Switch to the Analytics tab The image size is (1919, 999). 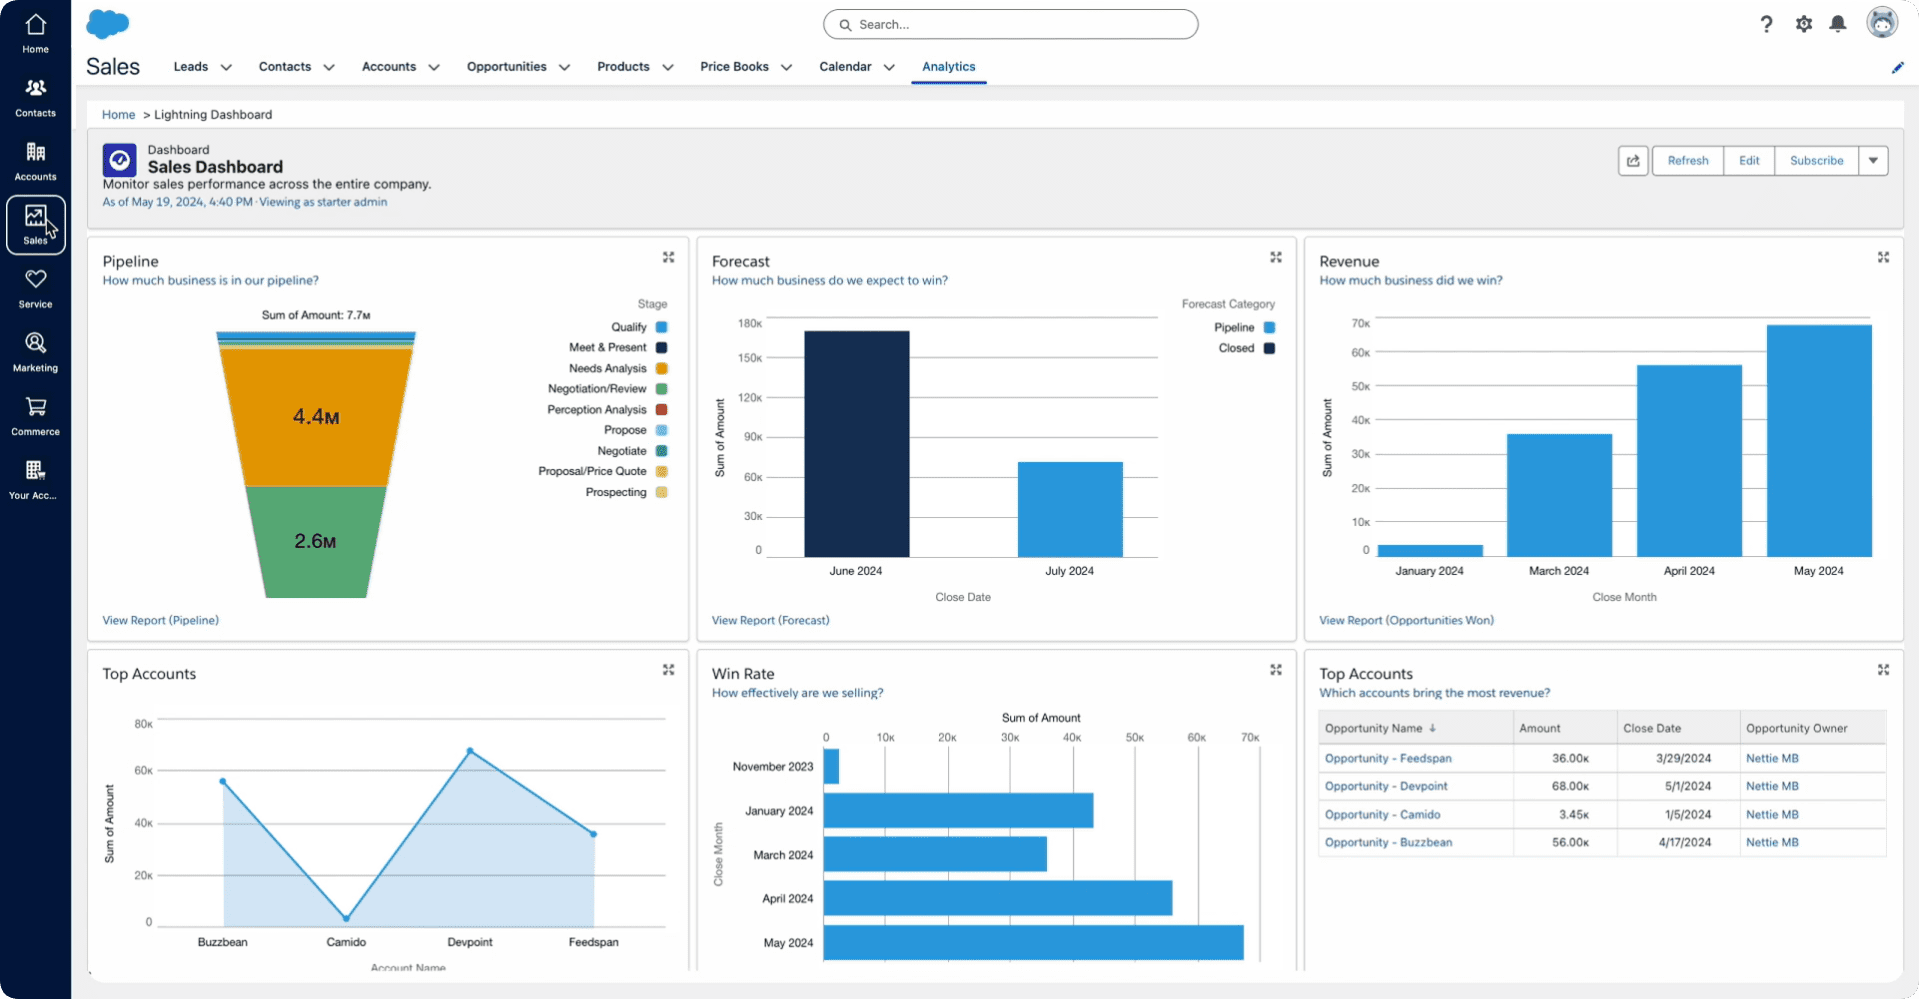point(948,67)
